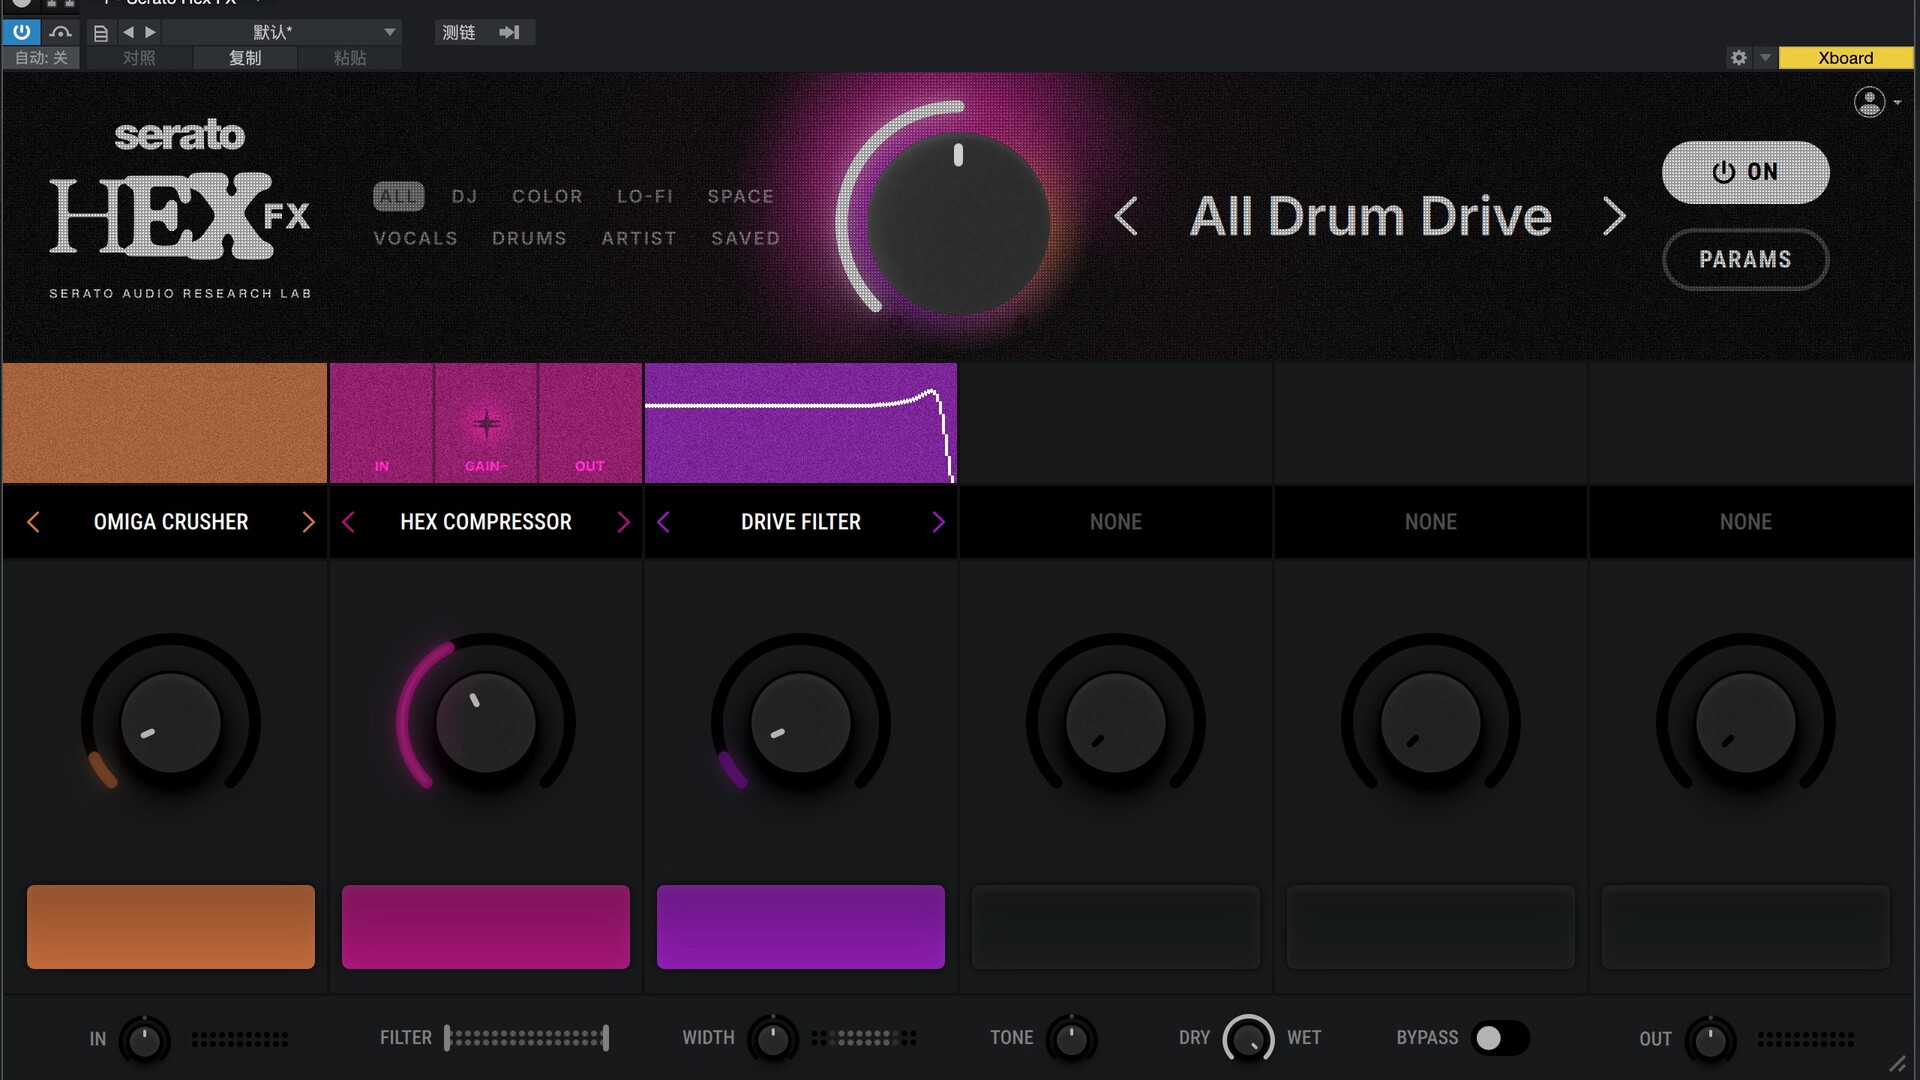Expand the small arrow beside gear icon
1920x1080 pixels.
[x=1765, y=58]
